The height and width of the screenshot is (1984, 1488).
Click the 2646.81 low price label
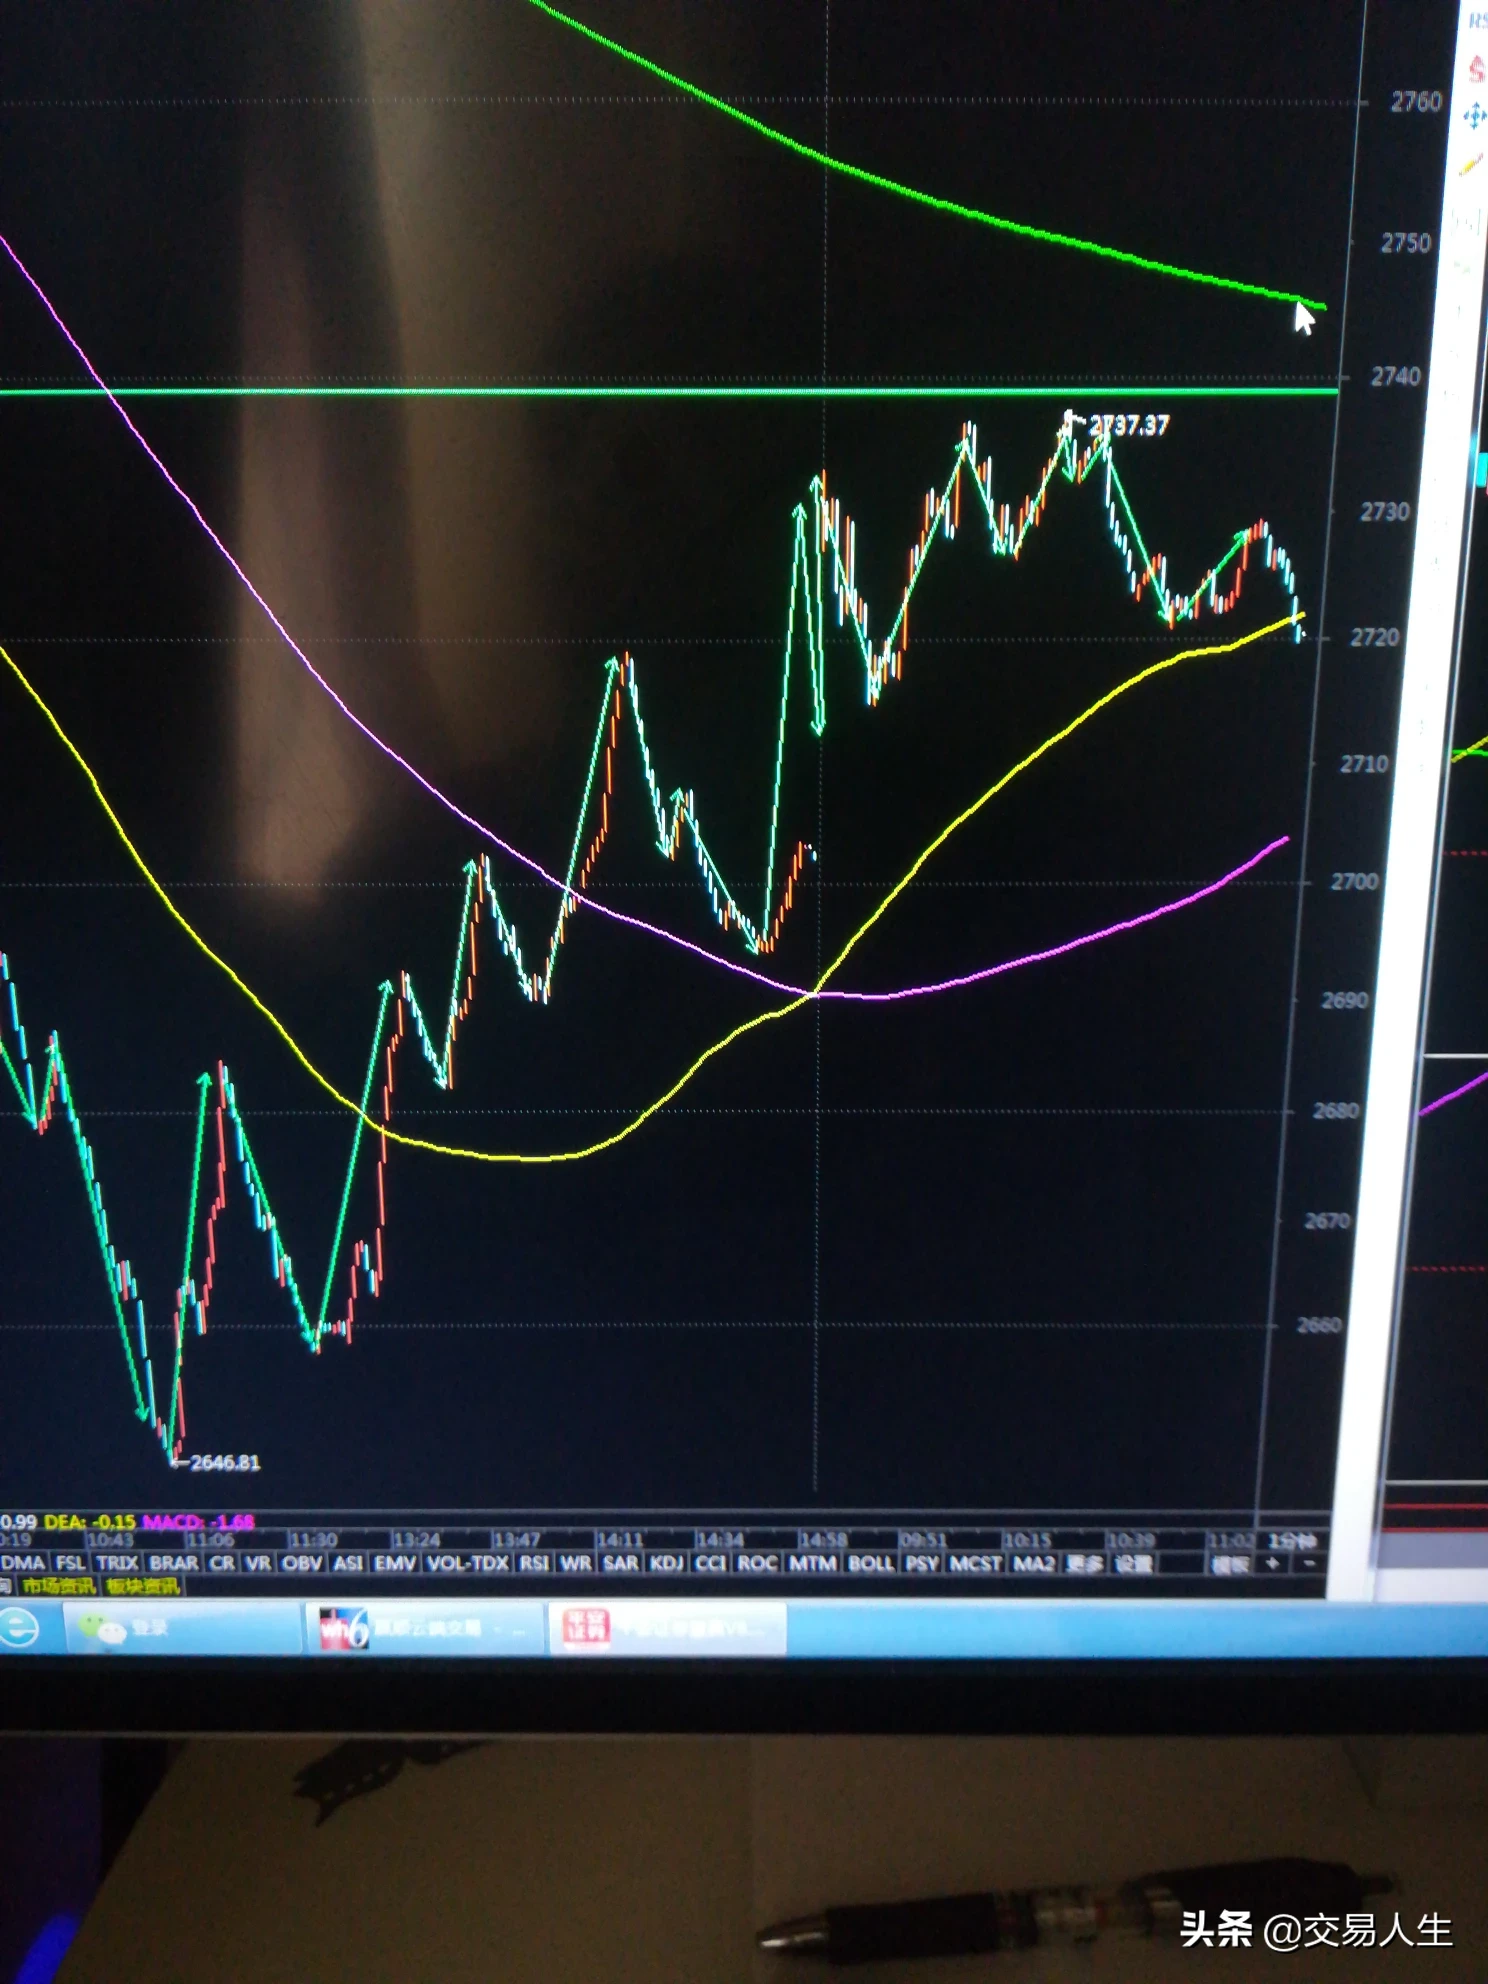pos(226,1463)
